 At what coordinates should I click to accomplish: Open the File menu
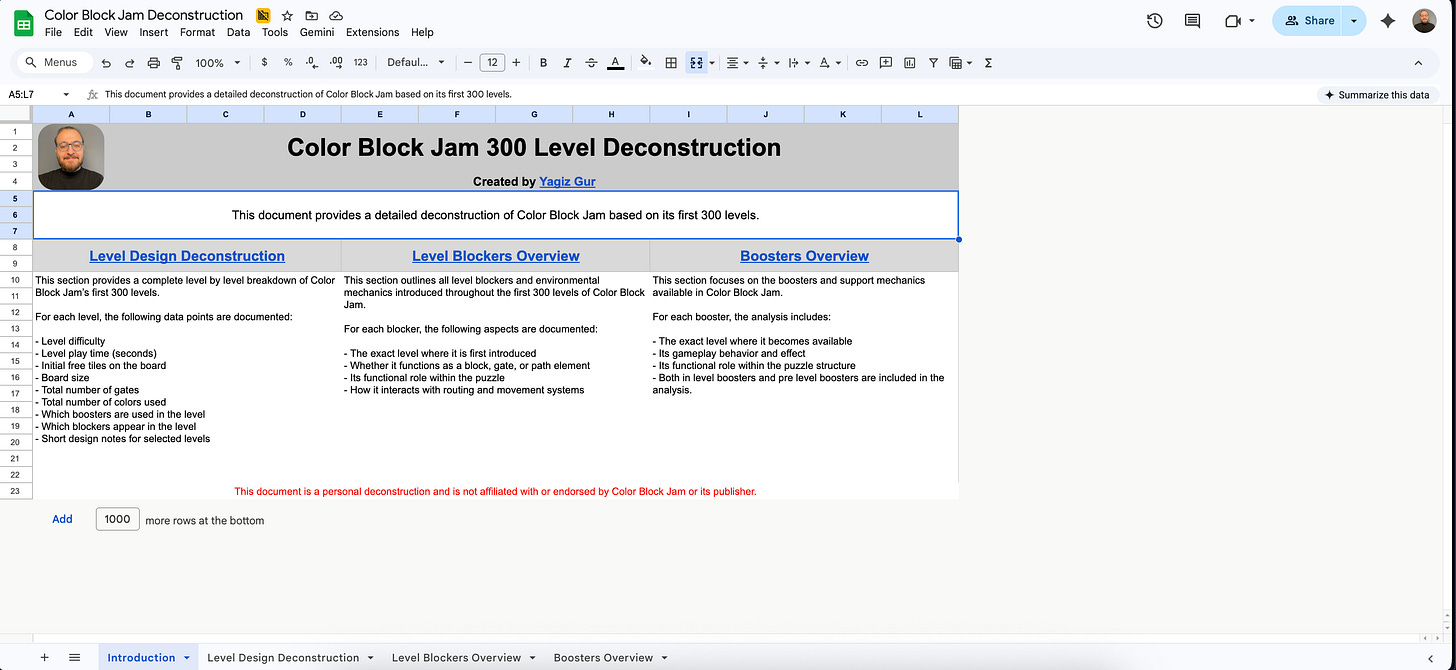54,32
